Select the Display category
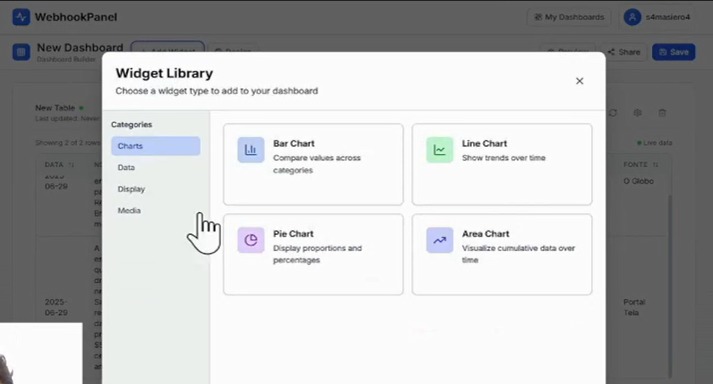This screenshot has width=713, height=384. 156,189
